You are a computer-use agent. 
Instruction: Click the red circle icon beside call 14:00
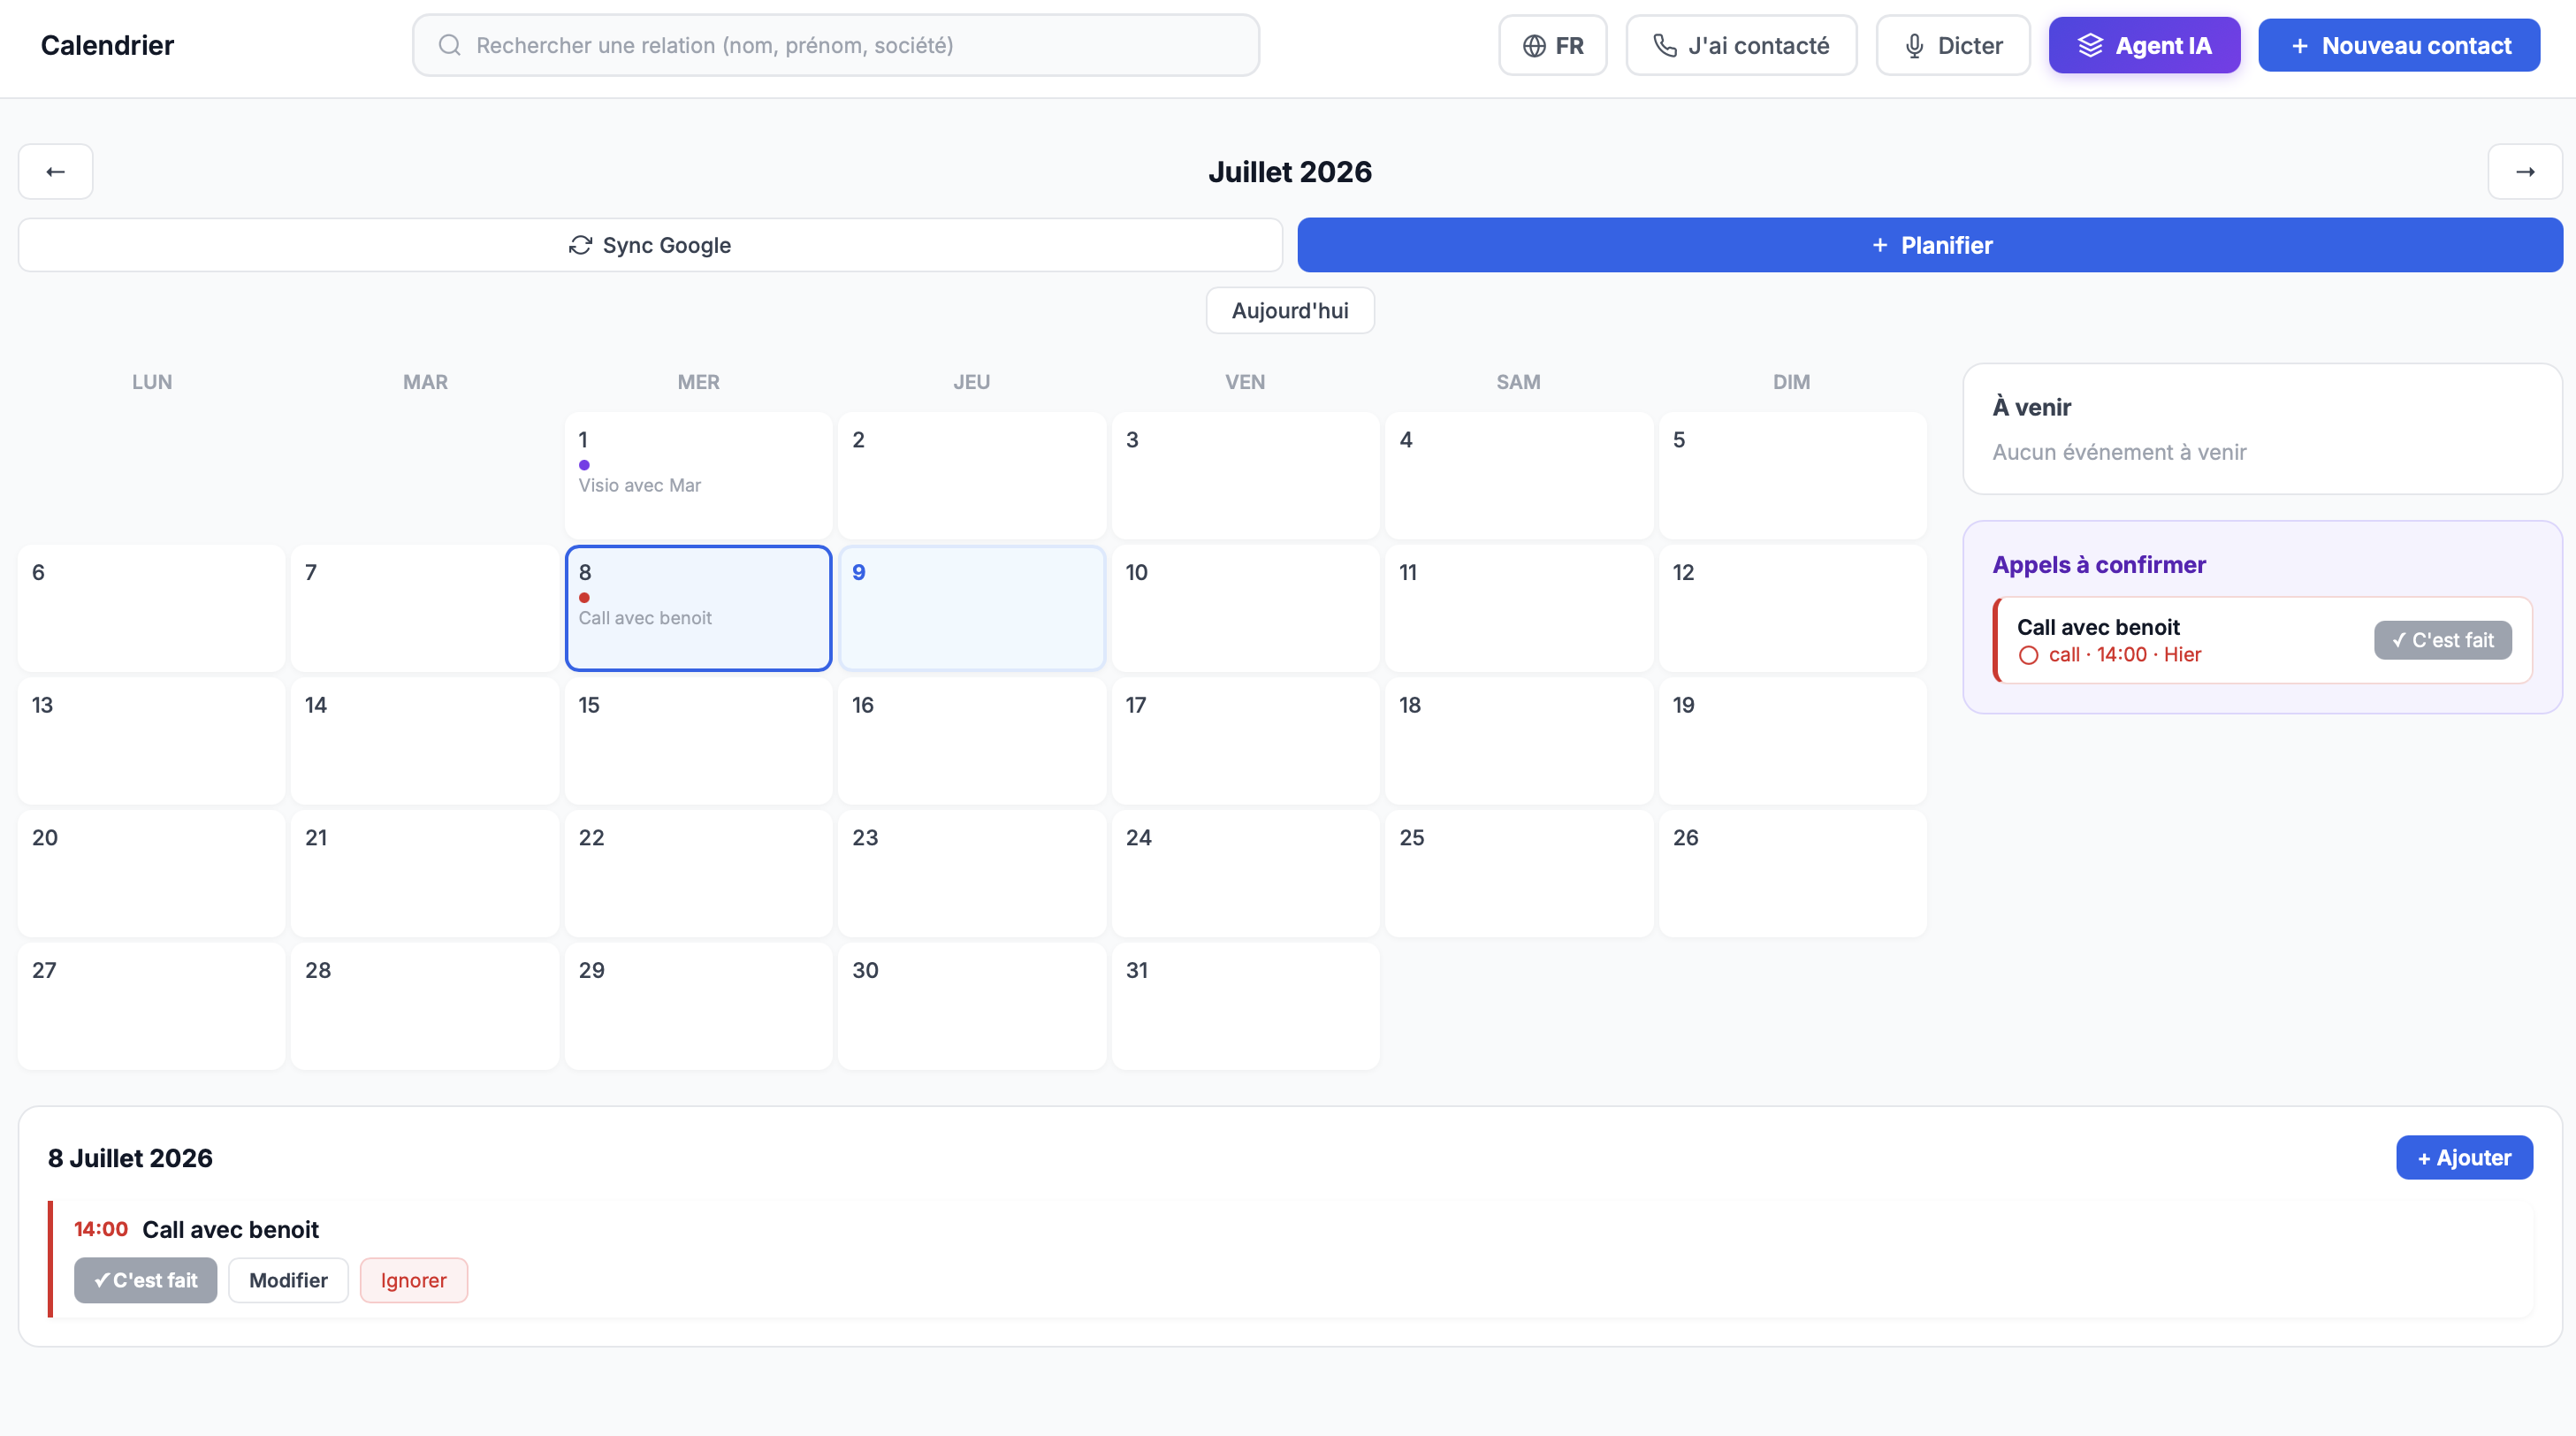coord(2028,656)
